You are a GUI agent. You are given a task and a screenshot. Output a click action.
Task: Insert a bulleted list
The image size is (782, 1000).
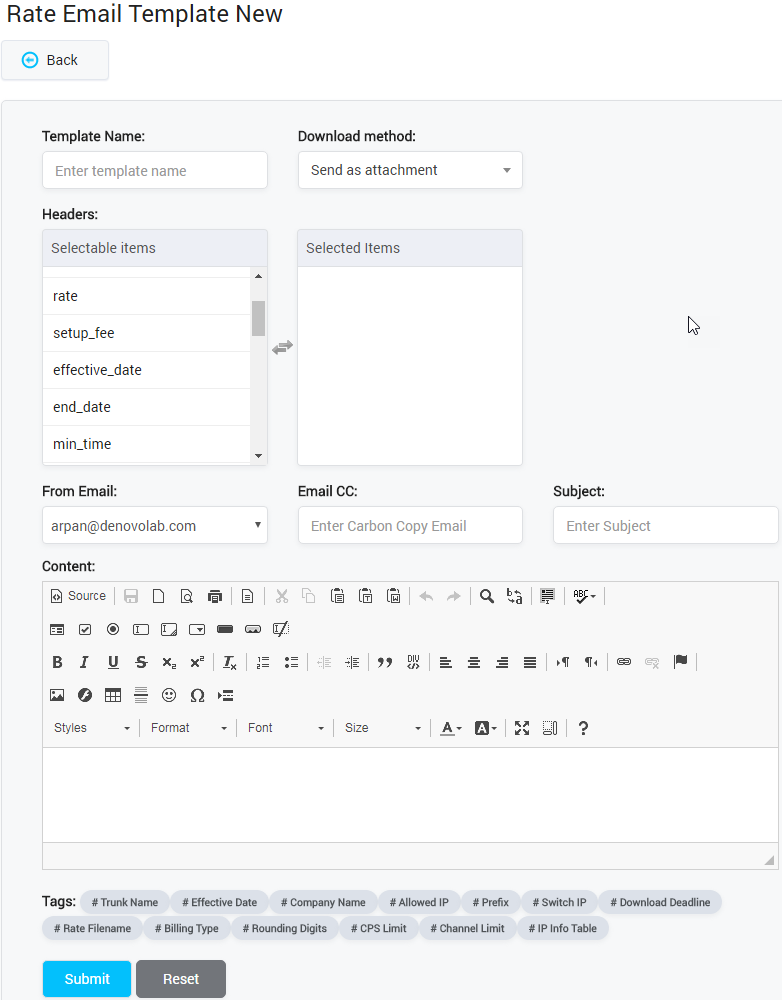[x=291, y=662]
